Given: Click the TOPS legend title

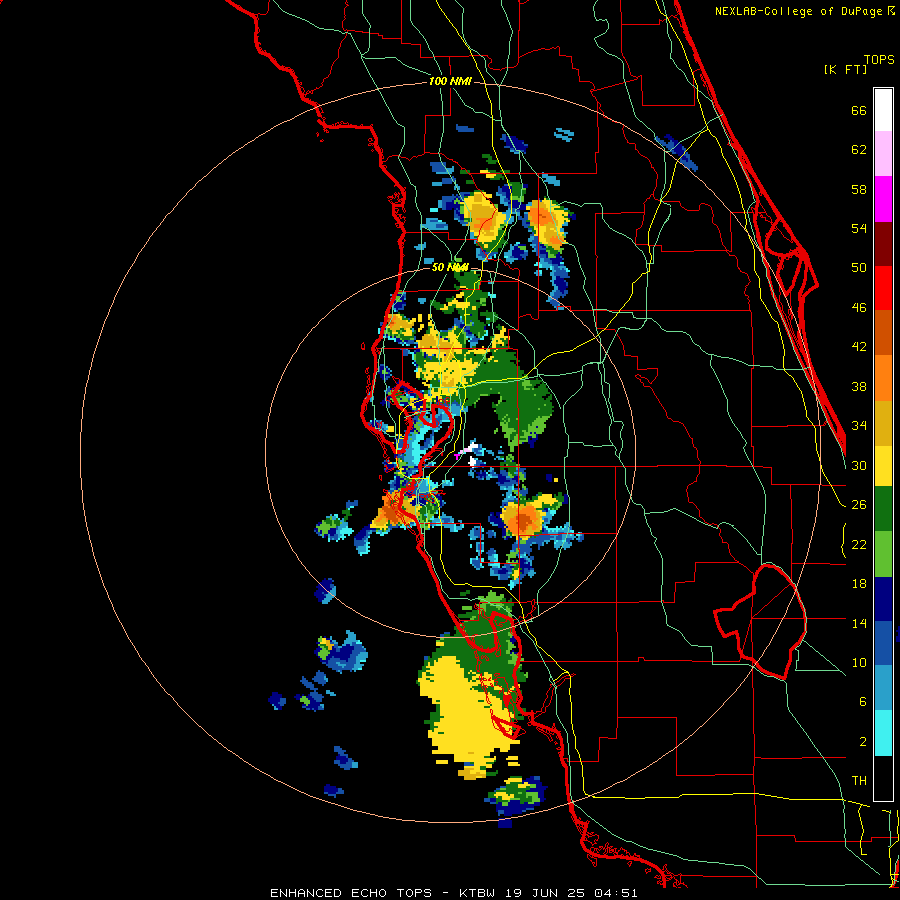Looking at the screenshot, I should (x=879, y=60).
